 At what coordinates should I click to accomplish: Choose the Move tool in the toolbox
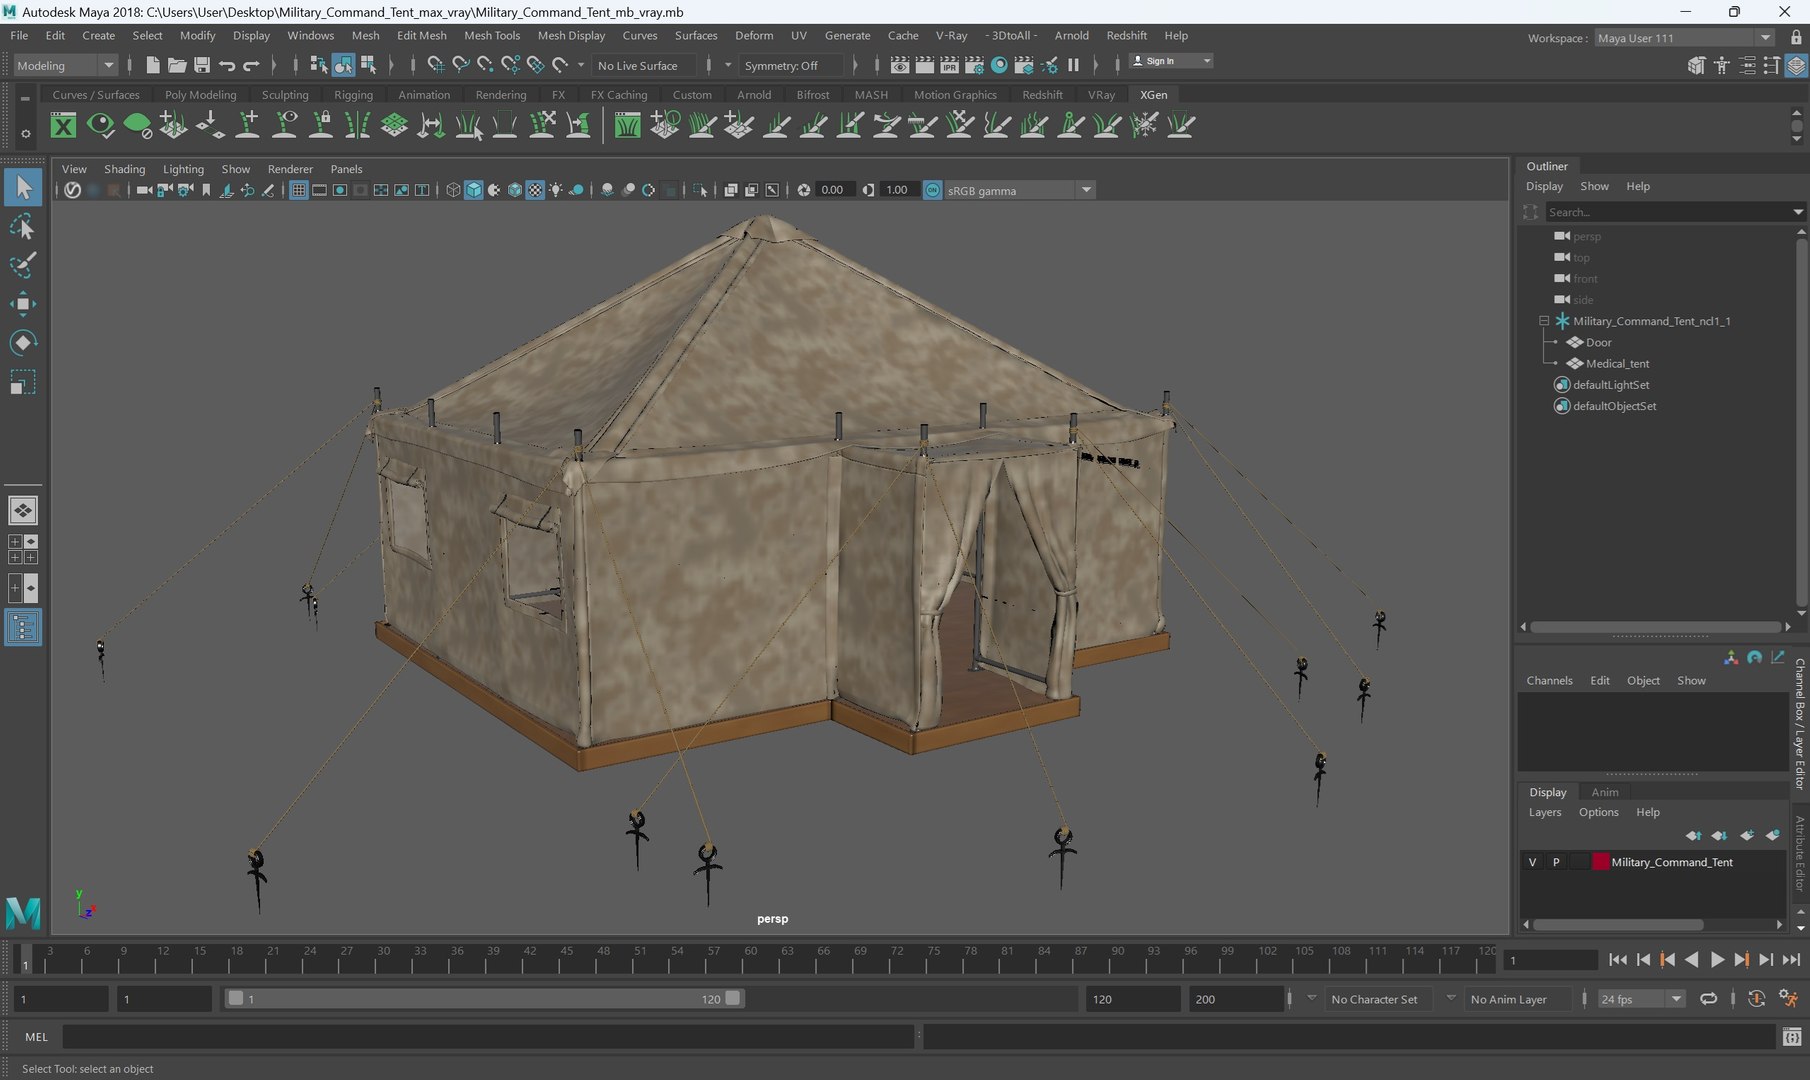click(x=23, y=304)
